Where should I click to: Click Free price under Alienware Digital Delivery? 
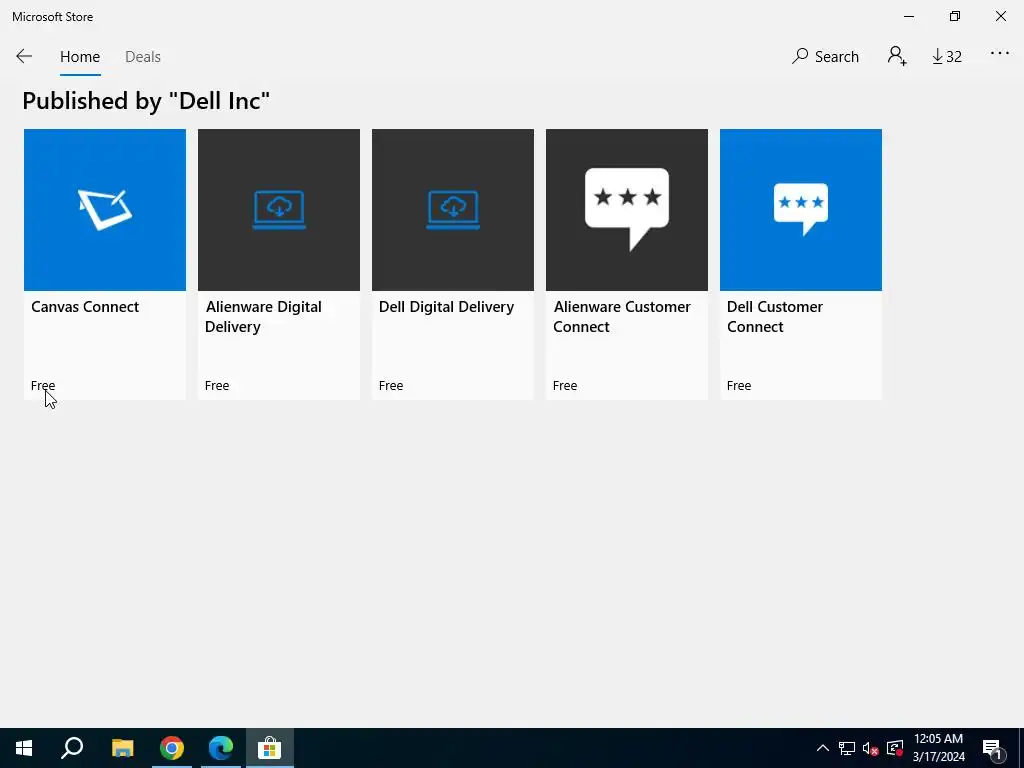click(x=217, y=385)
